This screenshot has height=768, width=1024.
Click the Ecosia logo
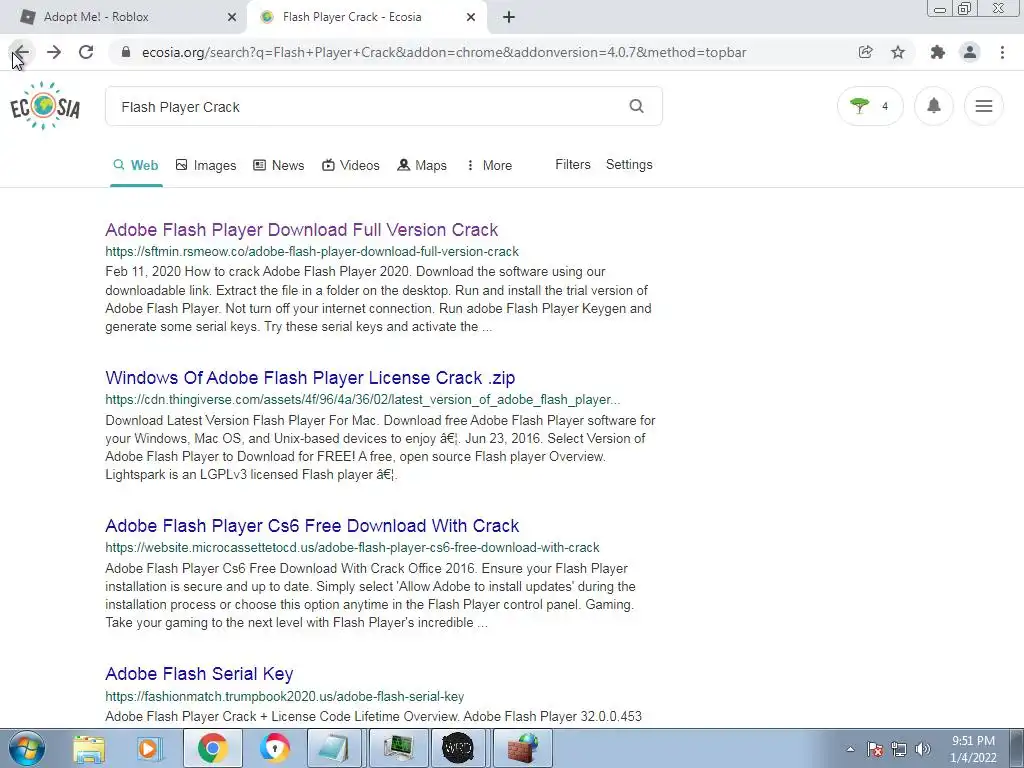44,106
